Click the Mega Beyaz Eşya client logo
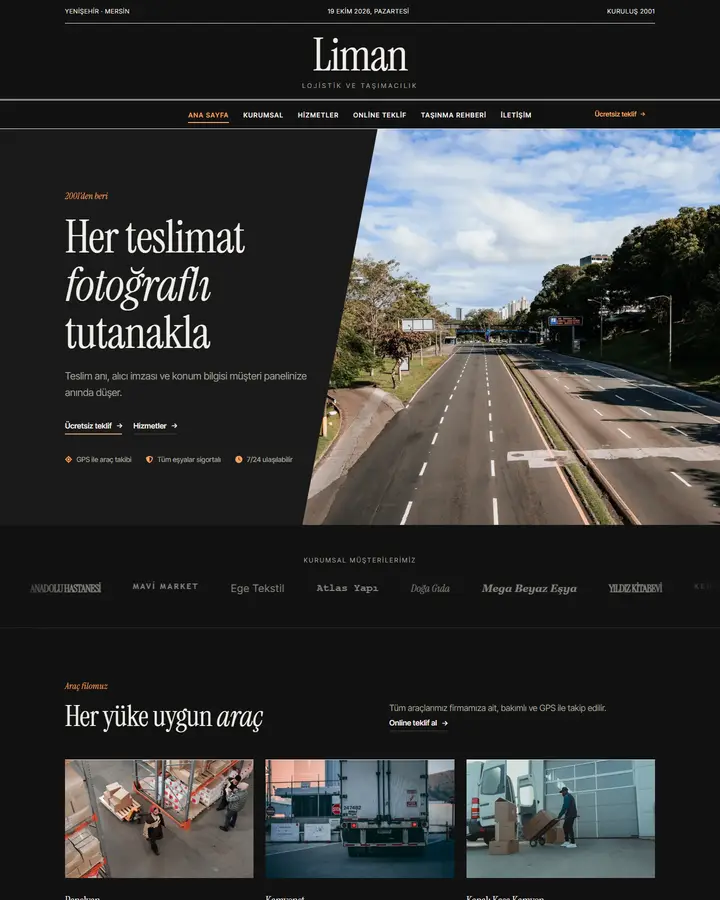Viewport: 720px width, 900px height. coord(529,588)
